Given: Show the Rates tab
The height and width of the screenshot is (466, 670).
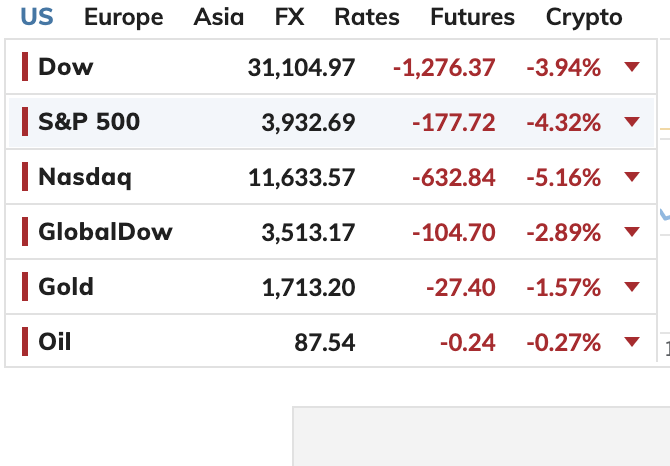Looking at the screenshot, I should coord(366,17).
